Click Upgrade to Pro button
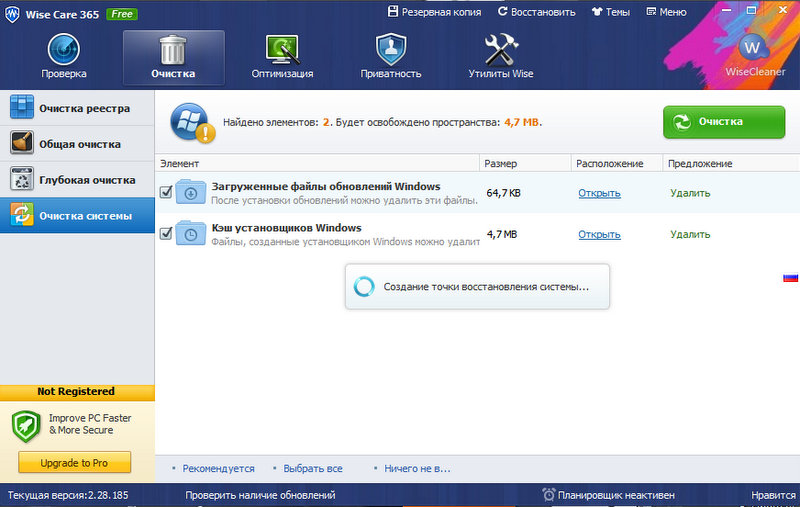Image resolution: width=800 pixels, height=507 pixels. [74, 463]
